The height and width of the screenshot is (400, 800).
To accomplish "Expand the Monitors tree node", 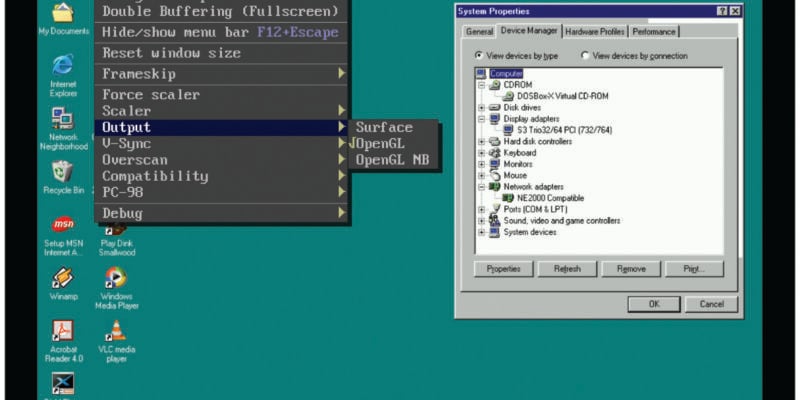I will 481,164.
